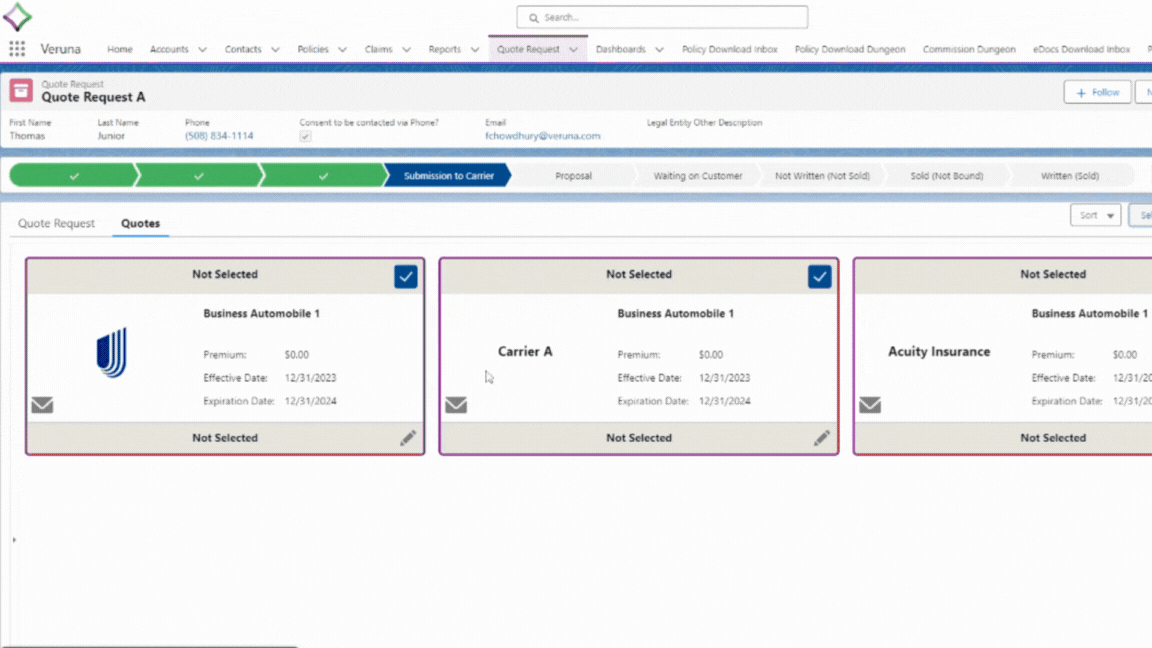Open the Policy Download Dungeon tab

click(x=850, y=49)
